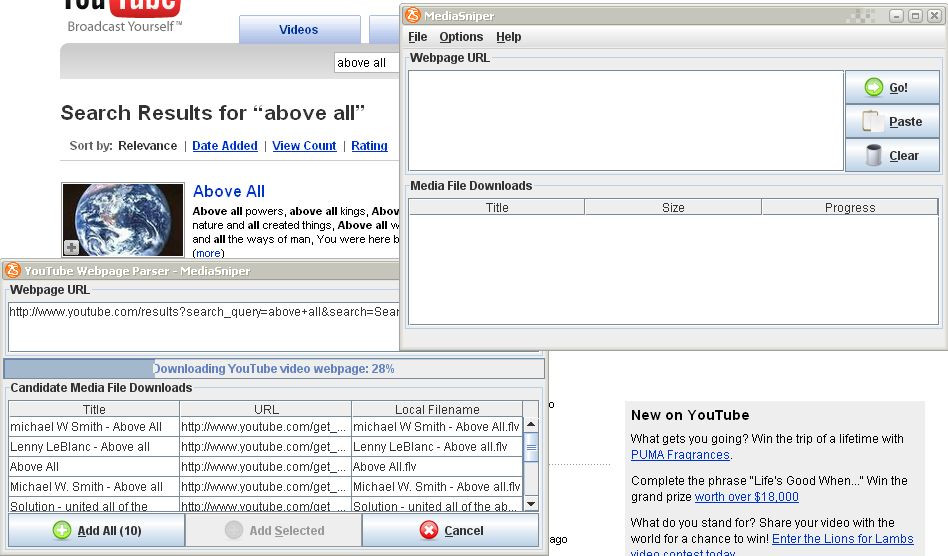The image size is (948, 556).
Task: Click 'Lenny LeBlanc - Above all.flv' local filename
Action: [x=437, y=447]
